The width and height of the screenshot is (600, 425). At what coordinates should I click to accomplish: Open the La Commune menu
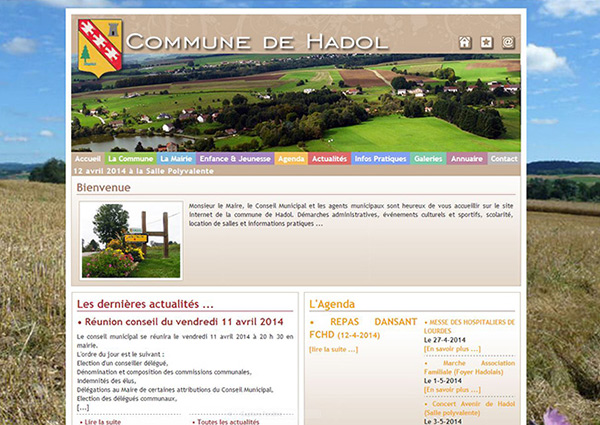coord(130,159)
